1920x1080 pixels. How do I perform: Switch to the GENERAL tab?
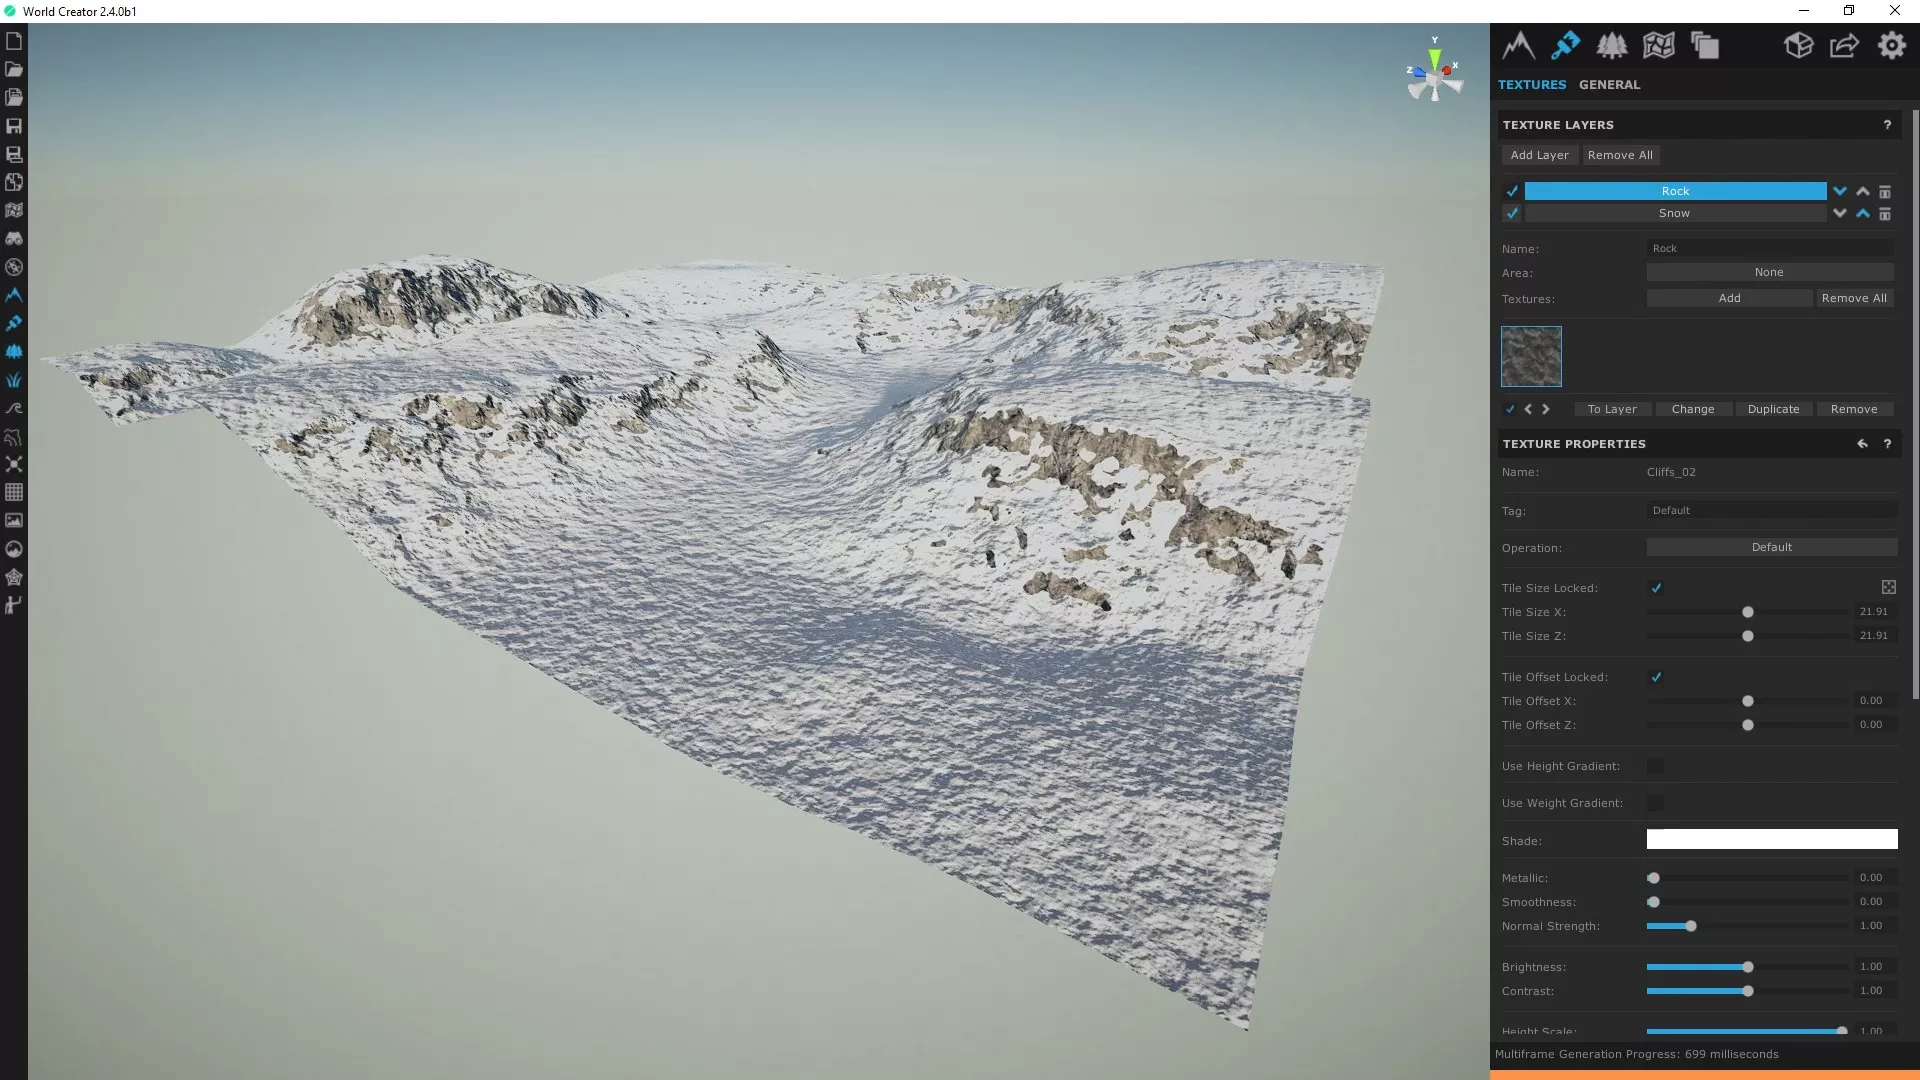tap(1609, 85)
